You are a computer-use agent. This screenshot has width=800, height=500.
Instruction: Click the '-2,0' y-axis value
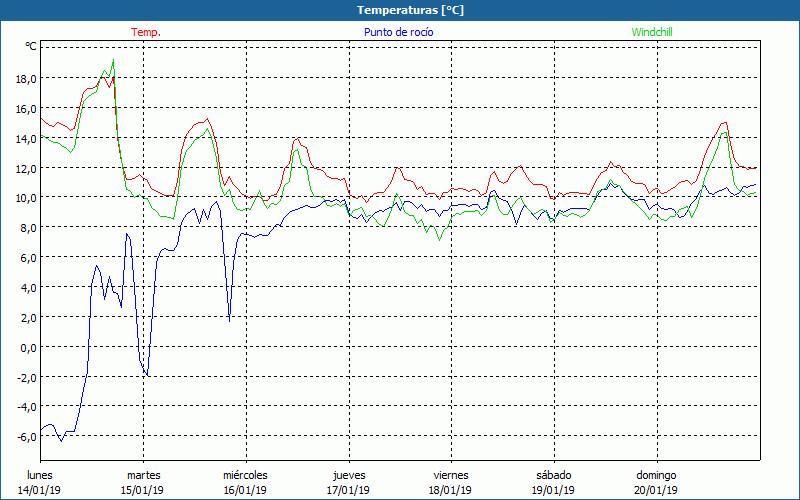[x=27, y=377]
